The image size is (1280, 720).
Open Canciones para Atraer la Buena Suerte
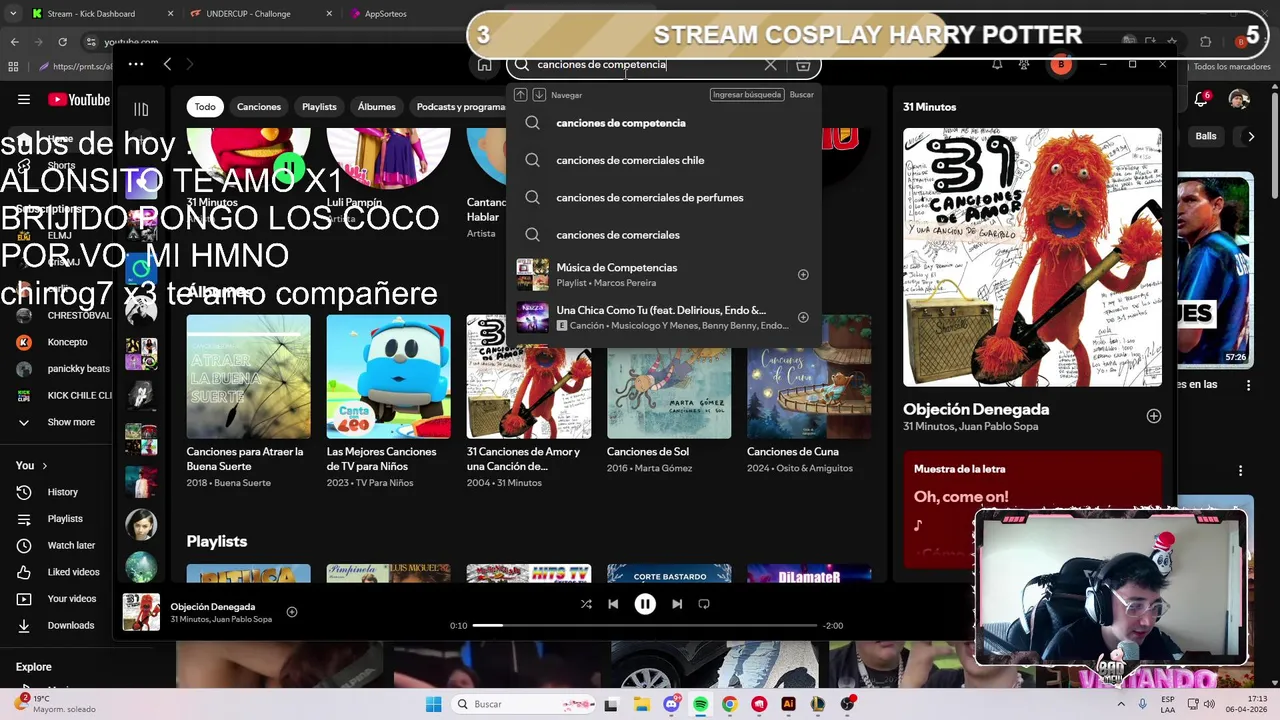point(248,402)
